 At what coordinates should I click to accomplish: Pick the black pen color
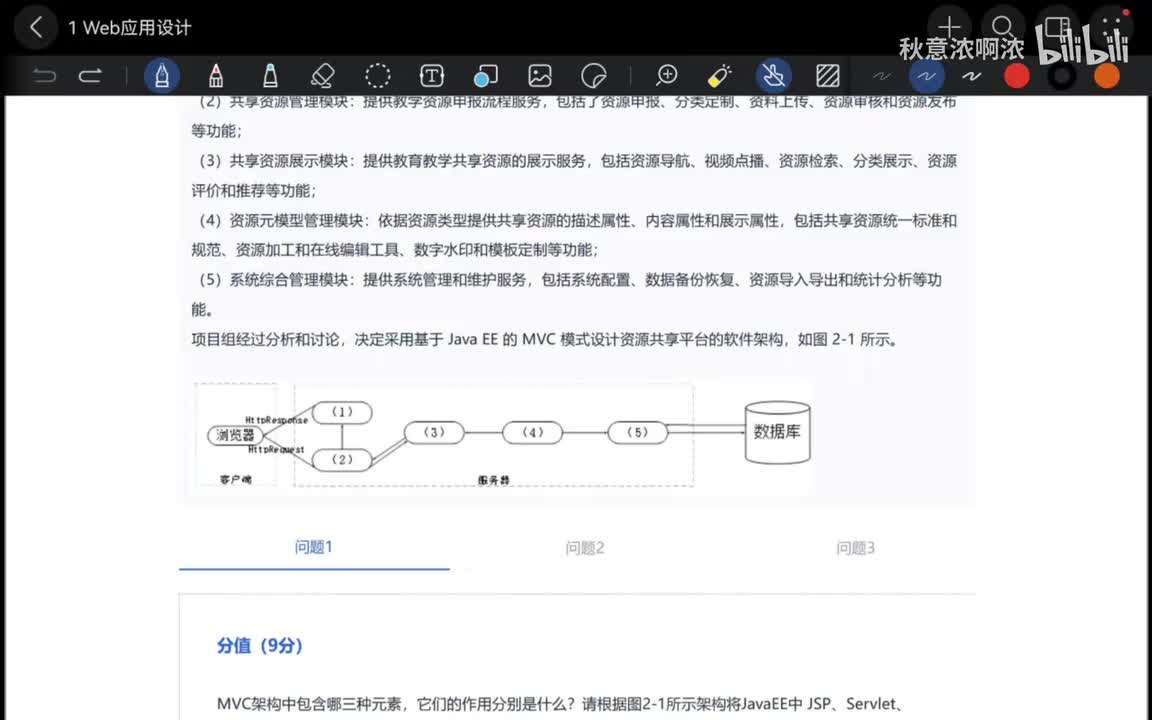click(1062, 76)
